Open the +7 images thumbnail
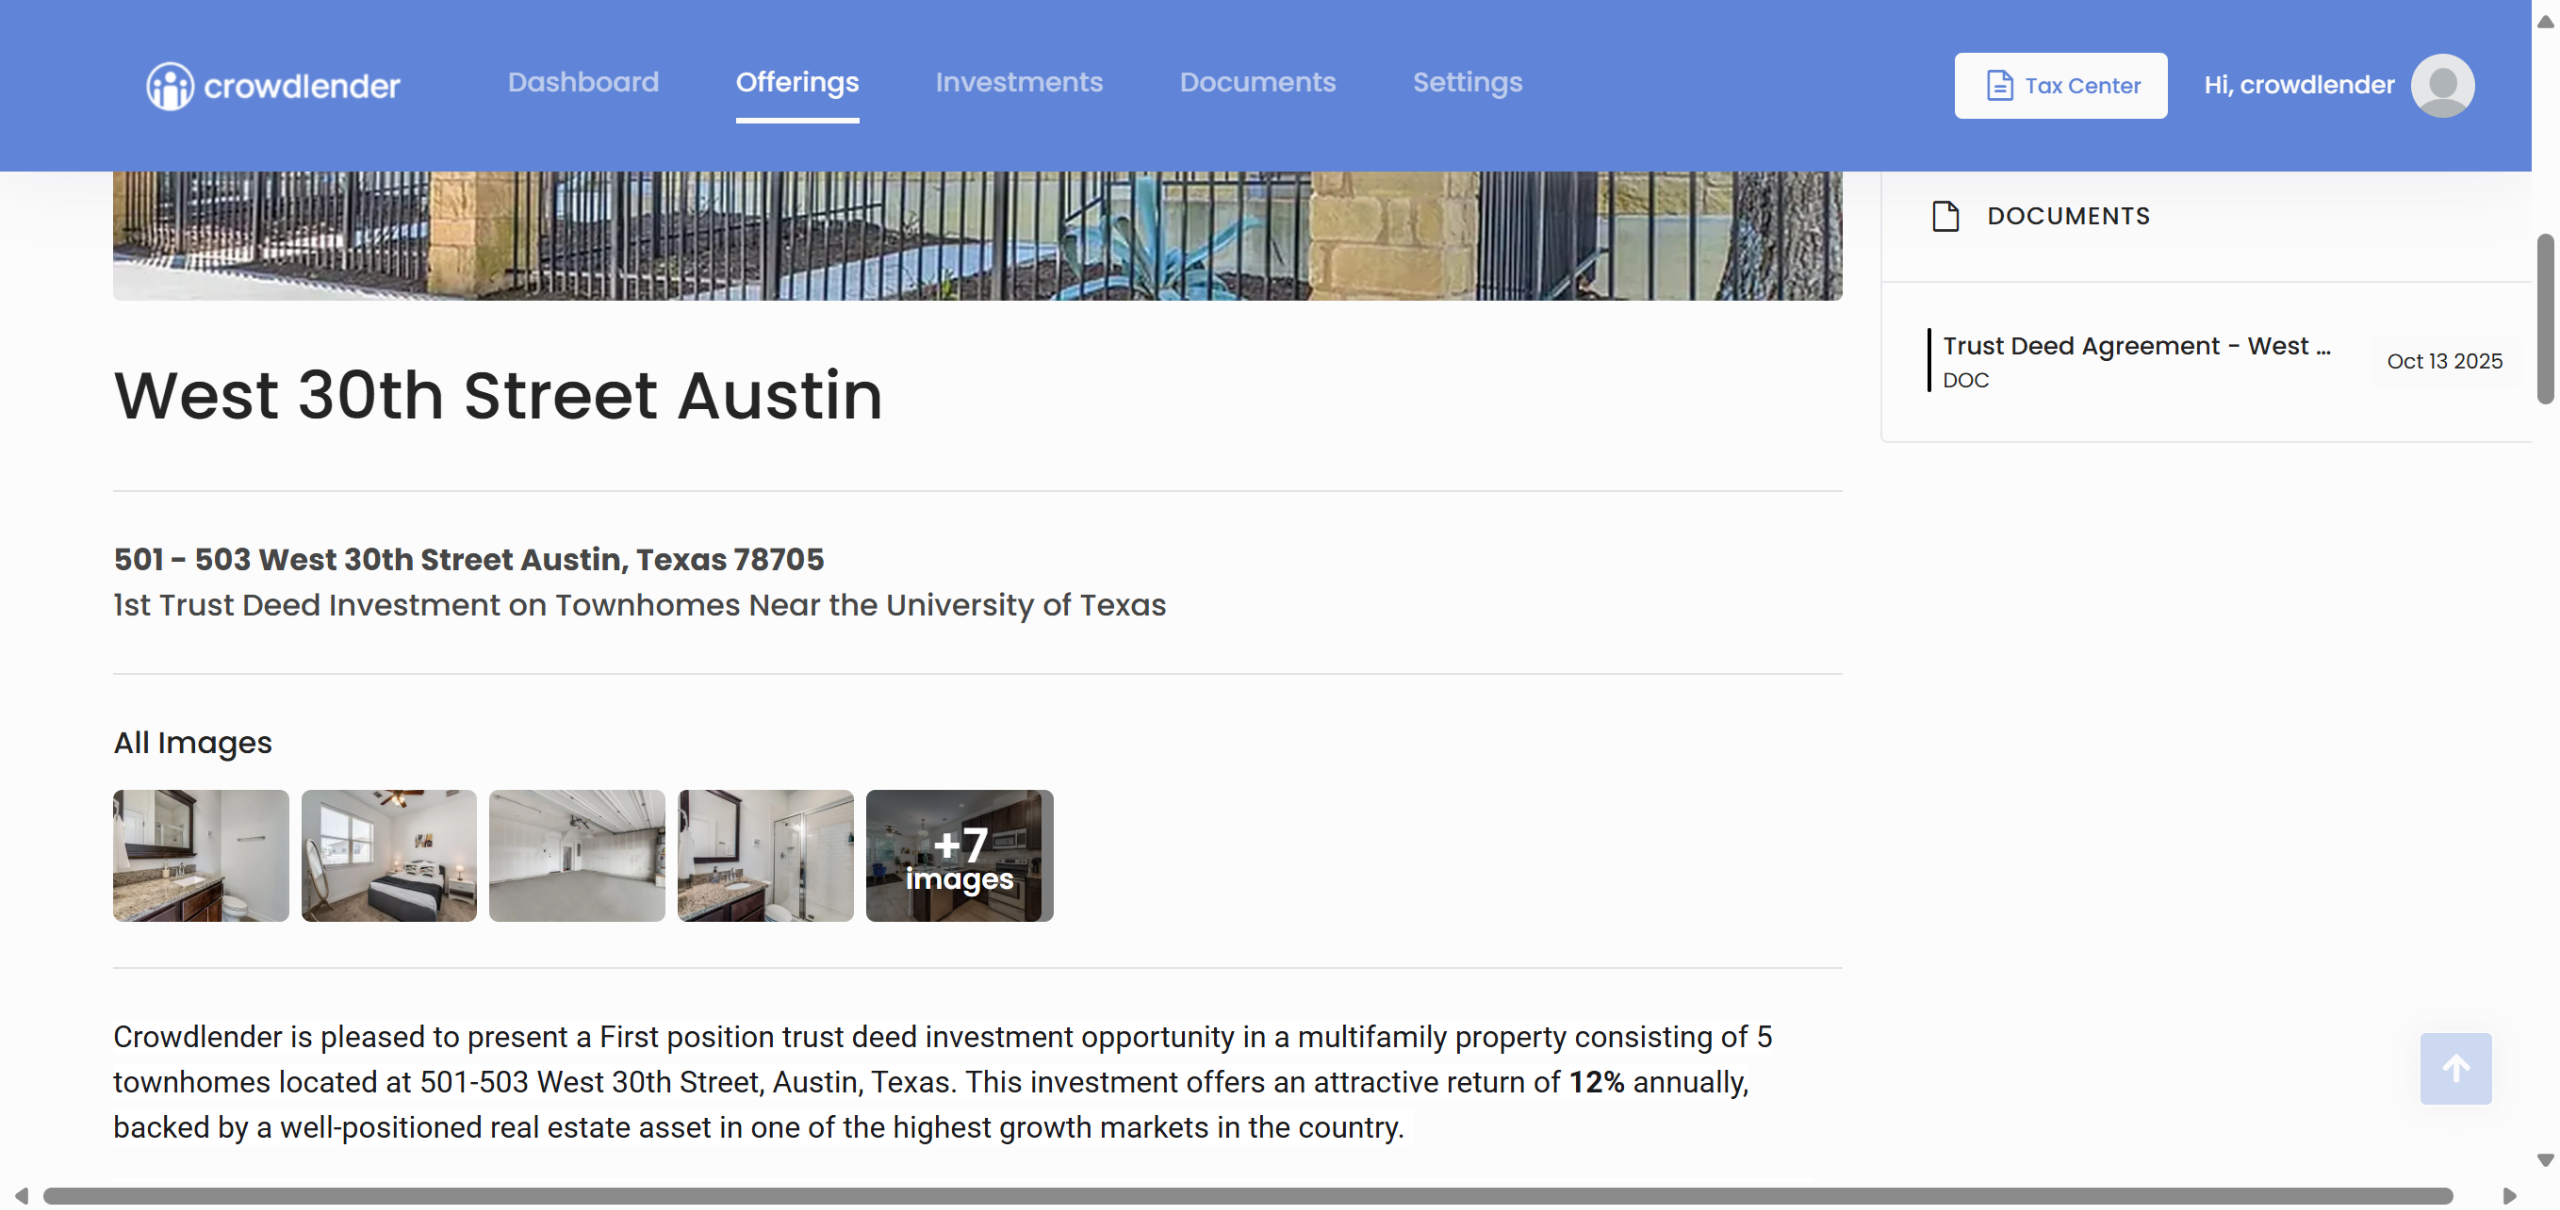This screenshot has width=2560, height=1210. click(x=959, y=856)
